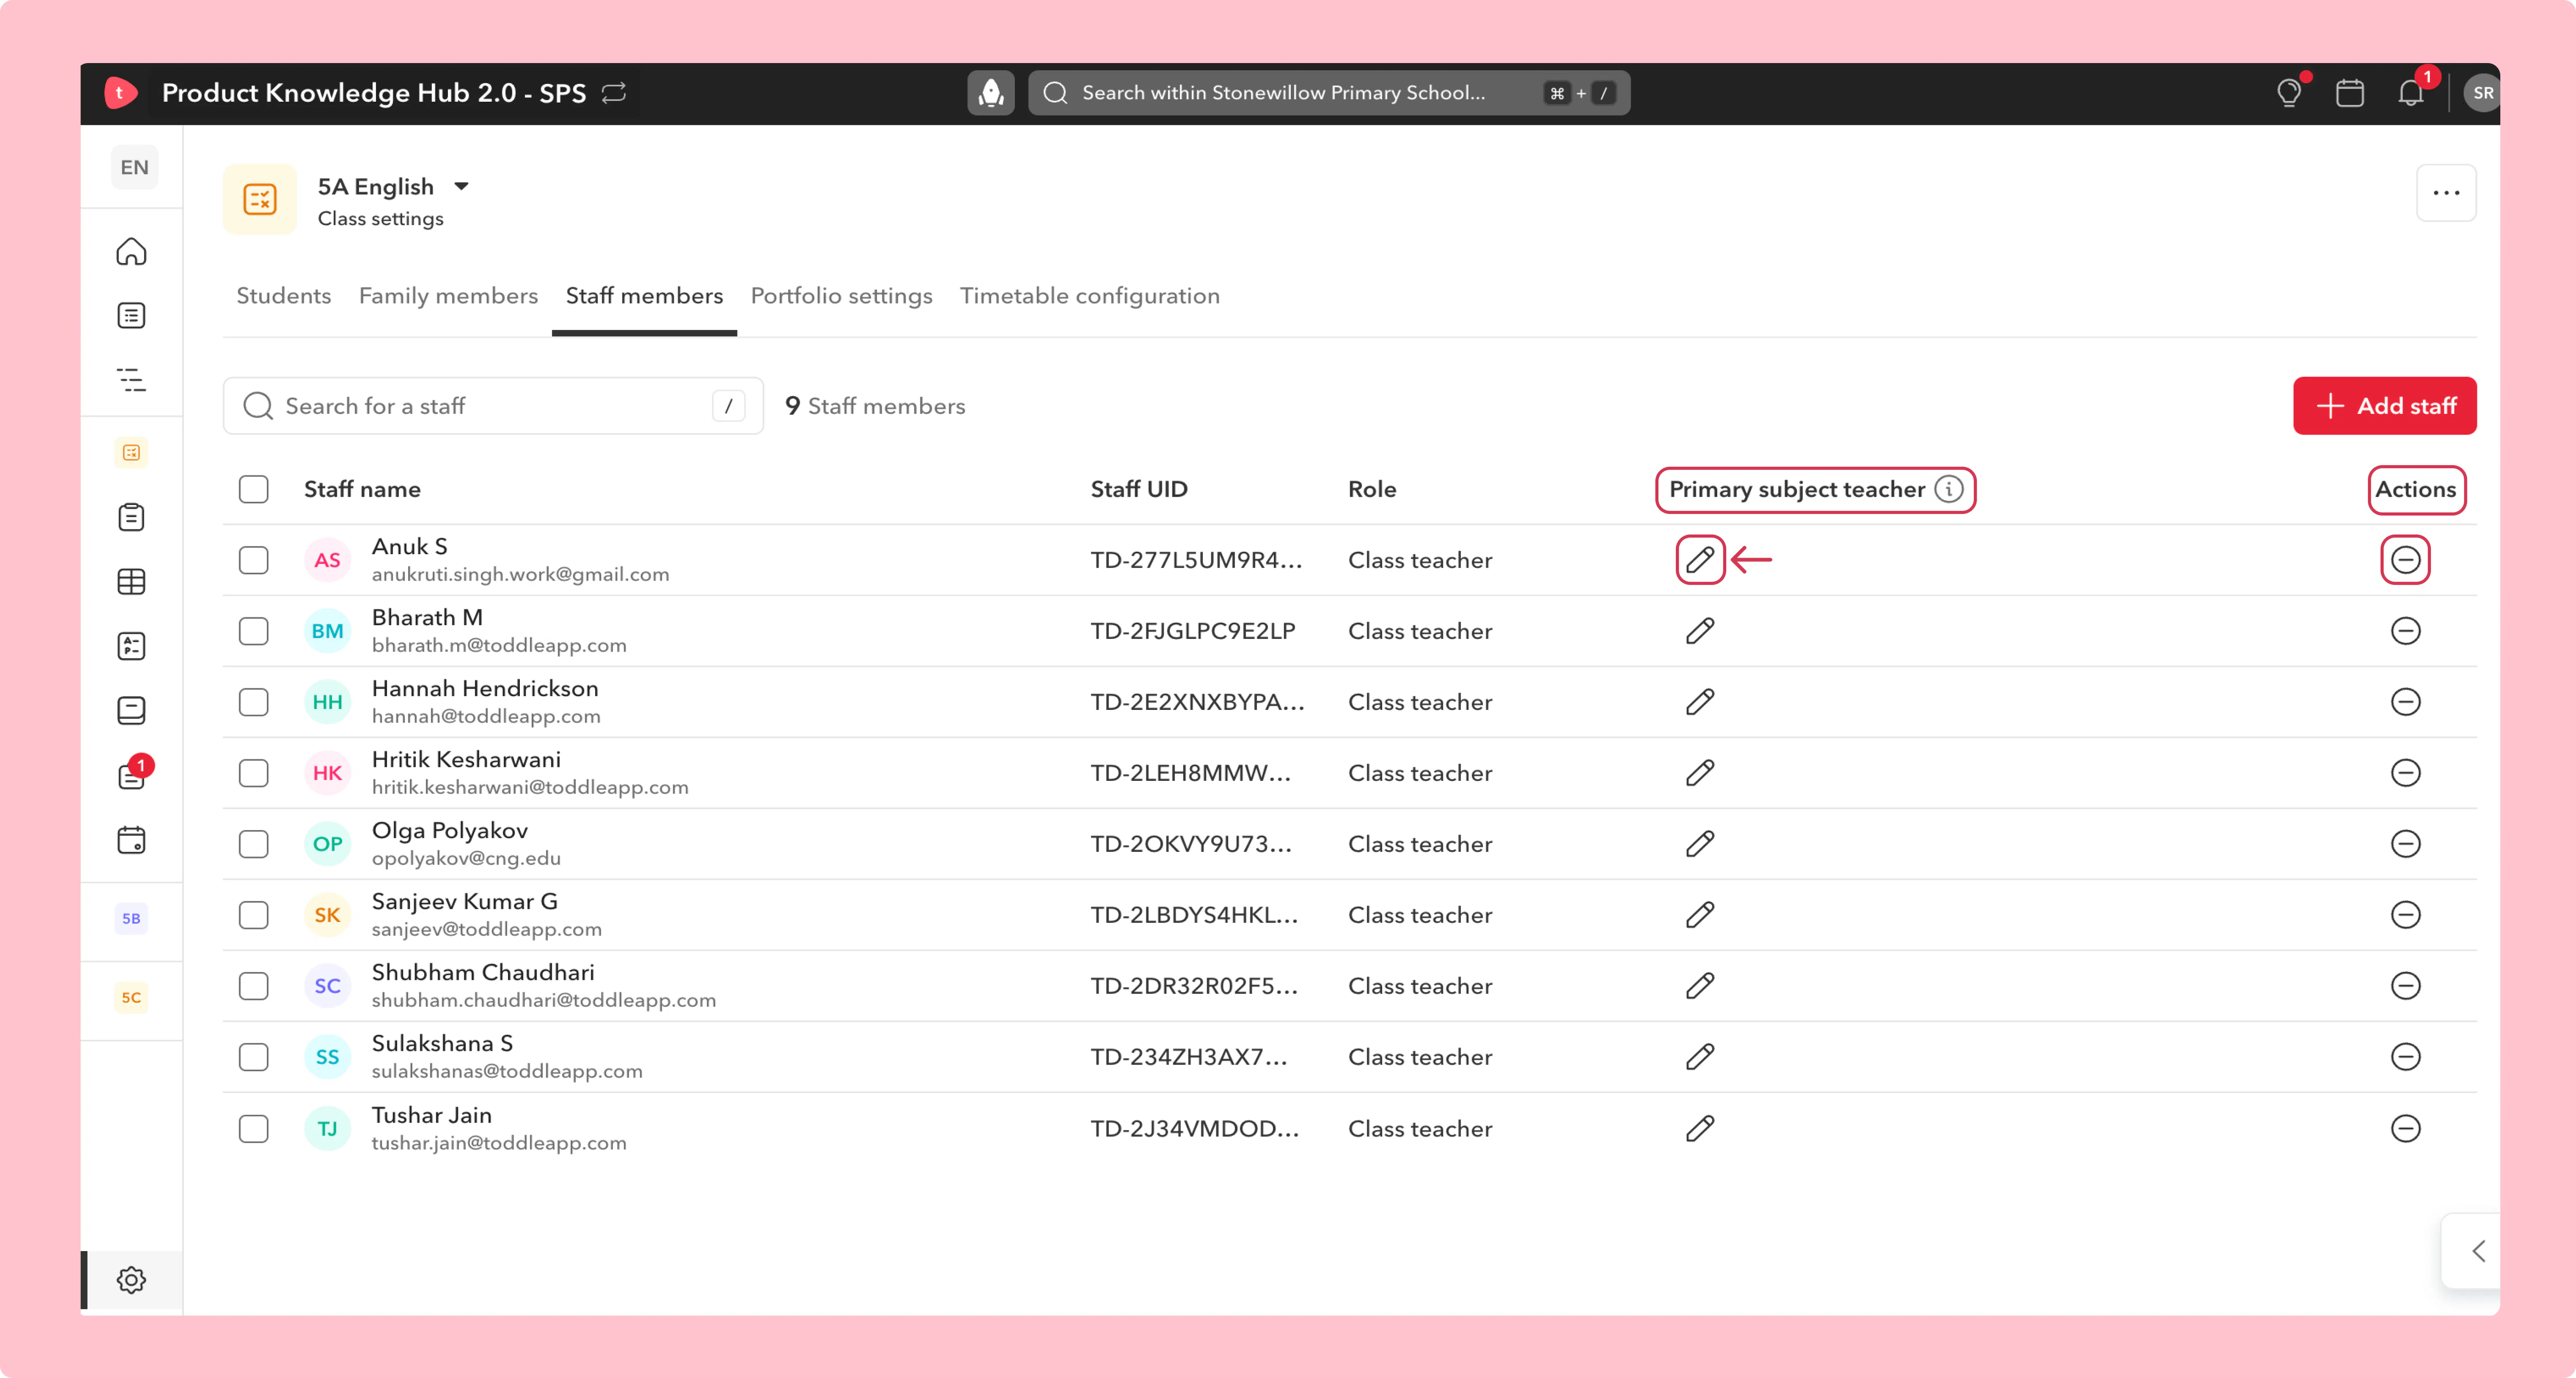Open the notifications bell

coord(2411,93)
